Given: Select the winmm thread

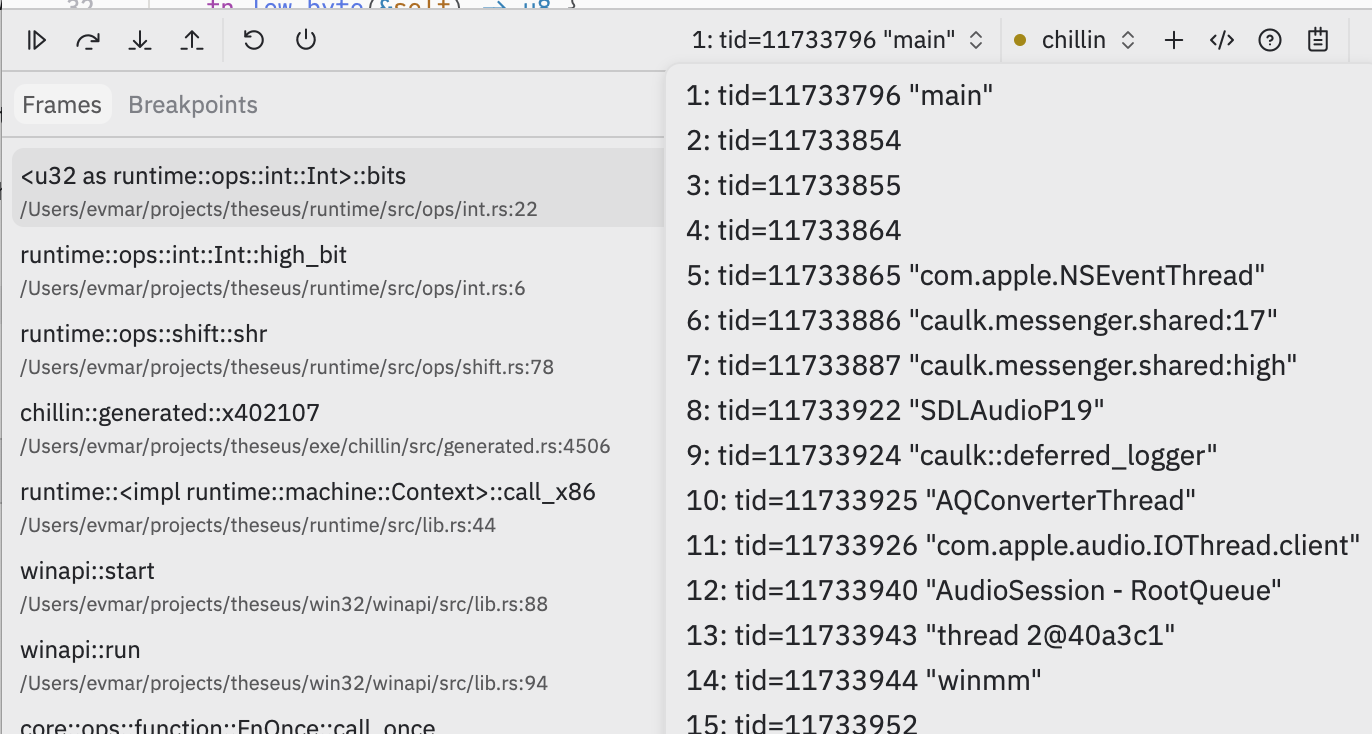Looking at the screenshot, I should point(864,681).
